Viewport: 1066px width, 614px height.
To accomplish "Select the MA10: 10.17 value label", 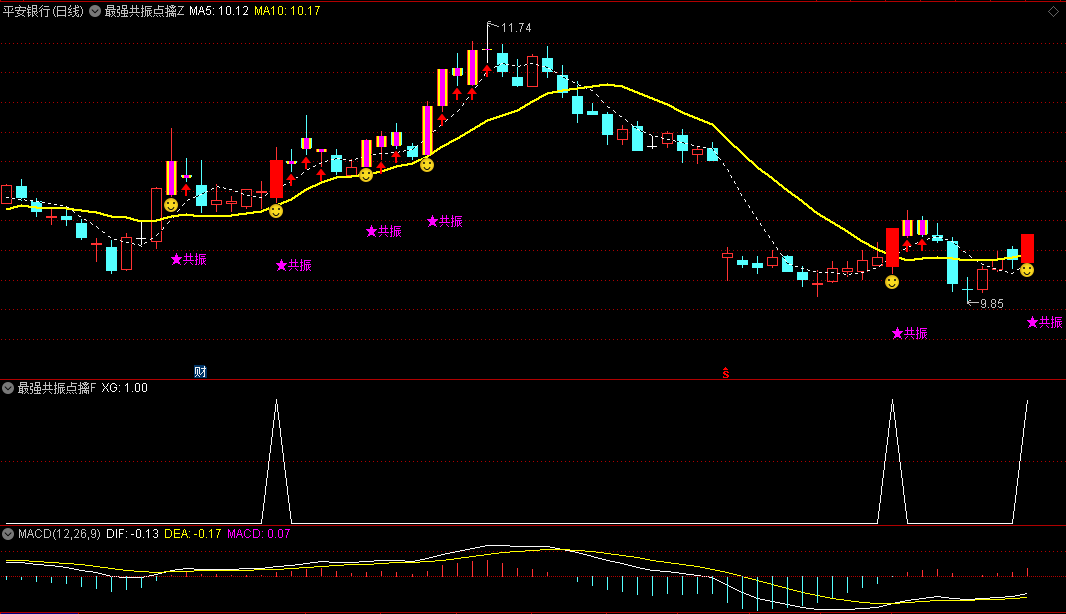I will (x=287, y=11).
